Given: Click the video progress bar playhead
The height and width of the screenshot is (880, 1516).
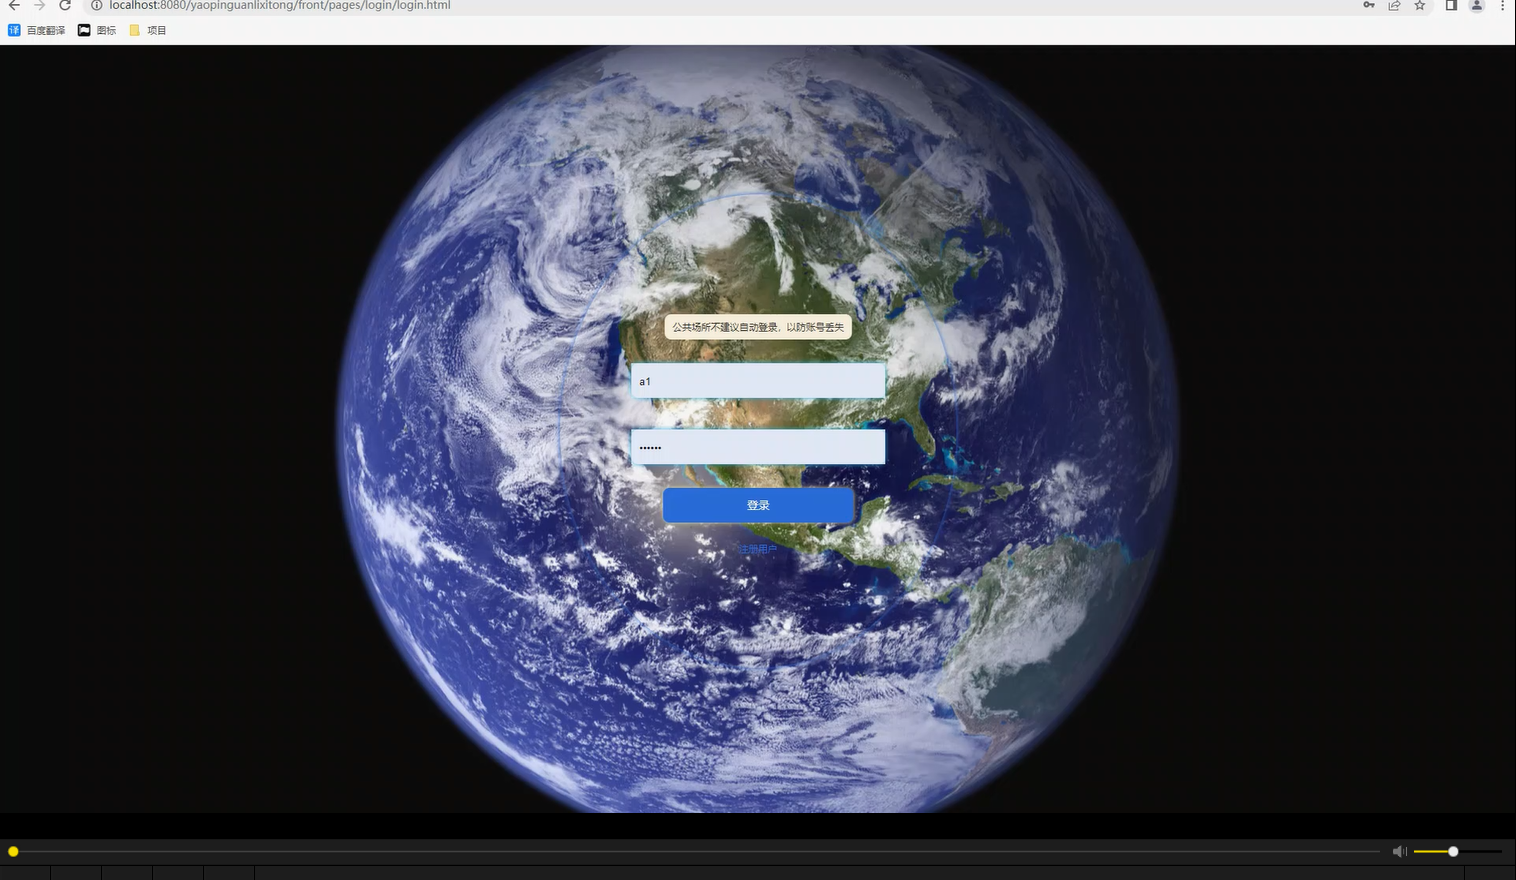Looking at the screenshot, I should click(x=13, y=851).
